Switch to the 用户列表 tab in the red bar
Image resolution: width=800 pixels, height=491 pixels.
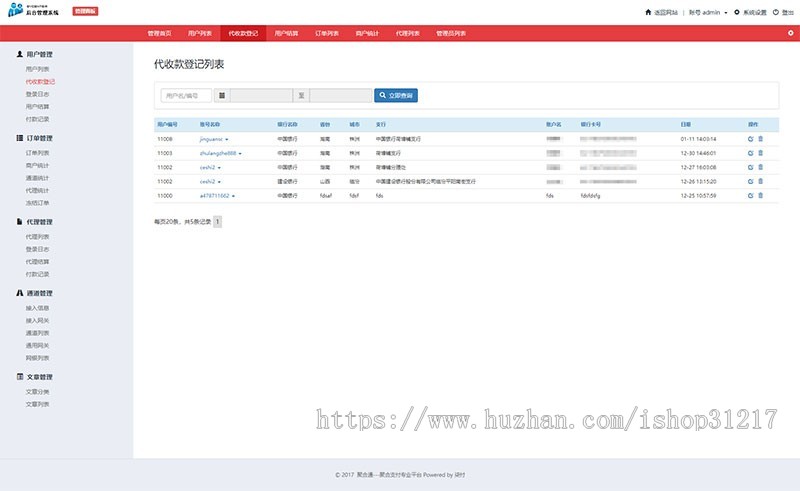pyautogui.click(x=199, y=33)
